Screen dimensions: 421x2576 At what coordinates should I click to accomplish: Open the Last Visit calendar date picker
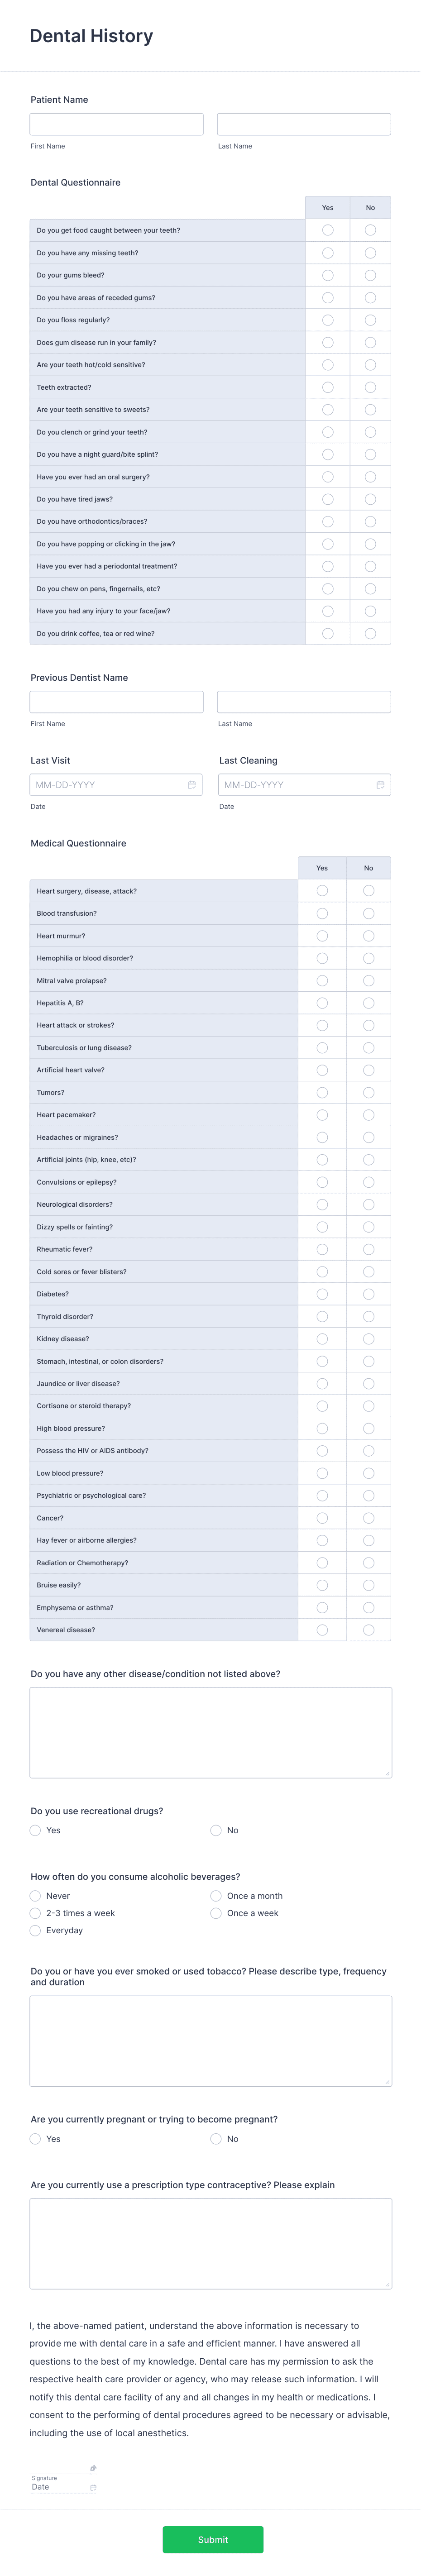click(191, 784)
